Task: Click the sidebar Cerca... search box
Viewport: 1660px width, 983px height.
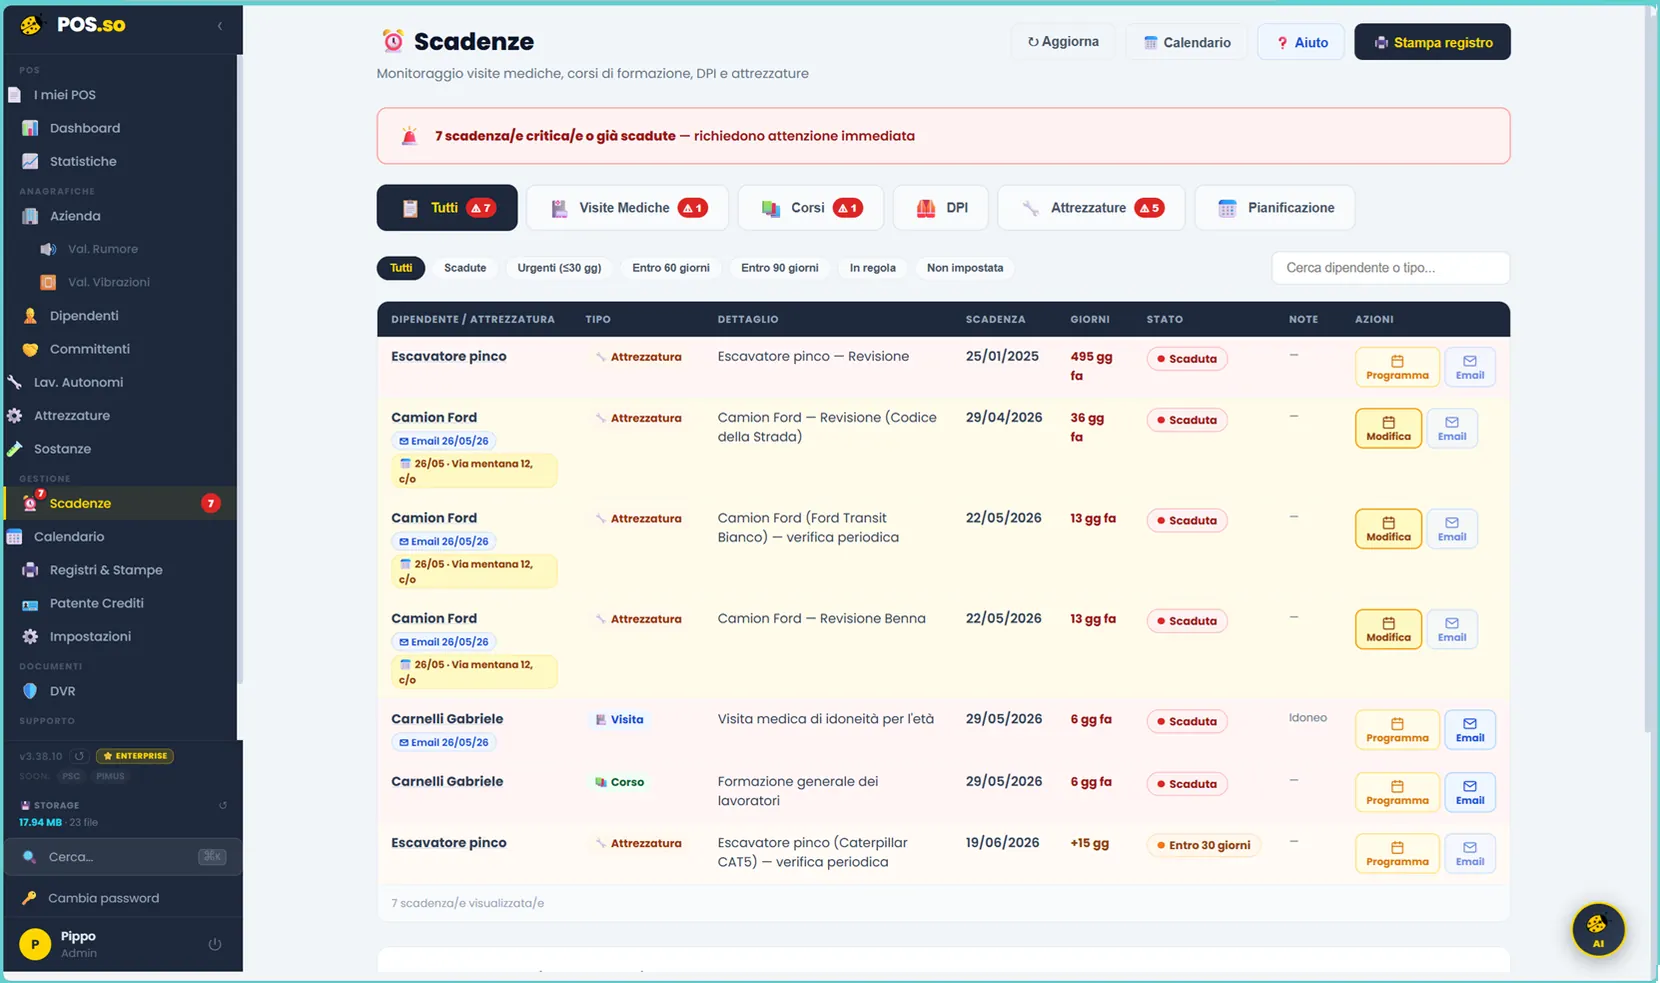Action: coord(122,857)
